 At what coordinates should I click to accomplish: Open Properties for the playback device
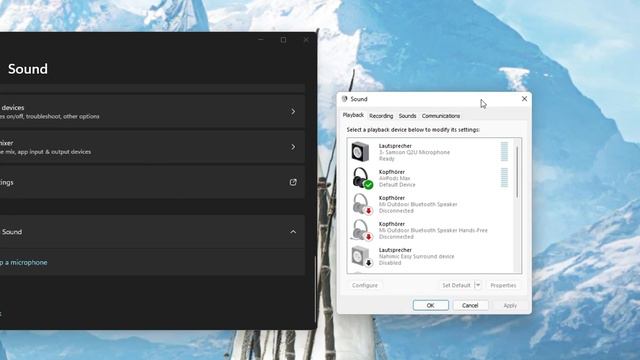tap(503, 285)
